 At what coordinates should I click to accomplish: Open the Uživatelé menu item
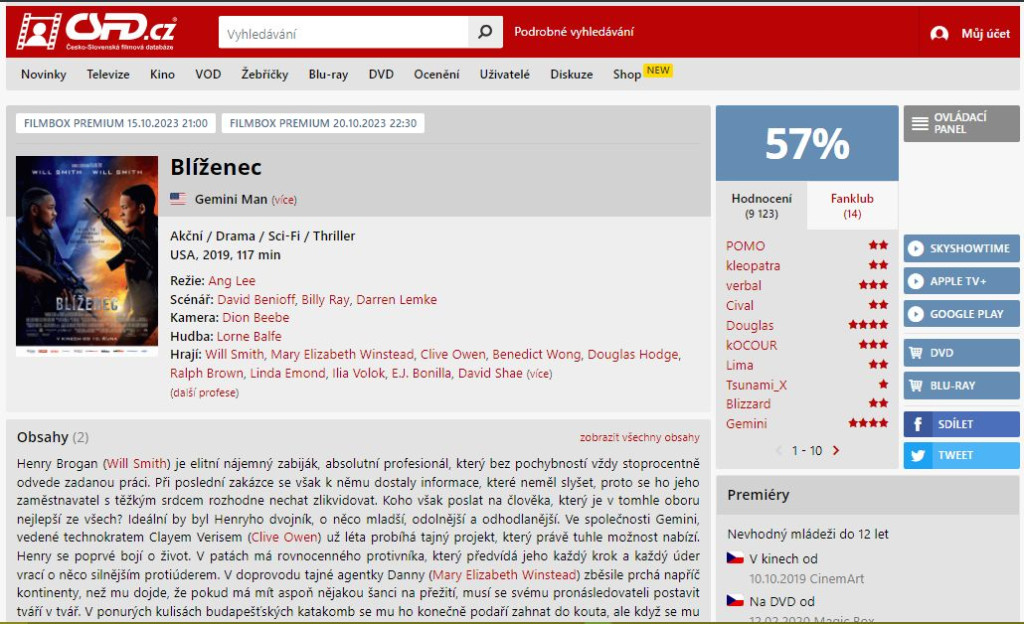pyautogui.click(x=504, y=74)
